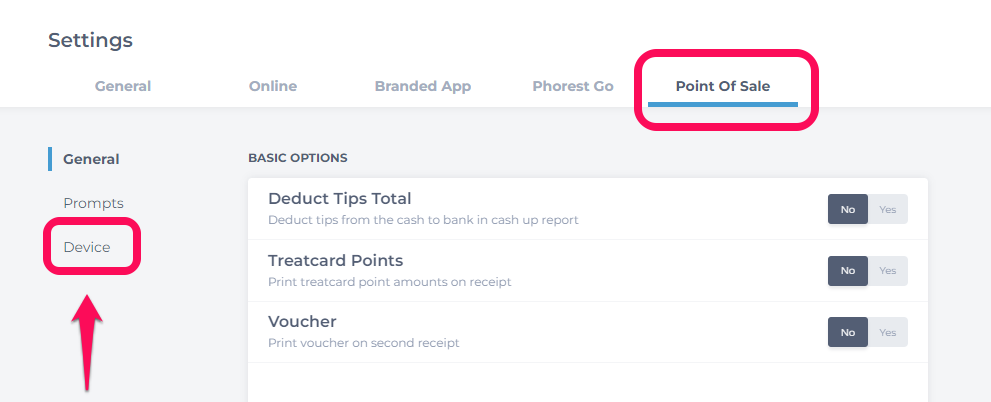Viewport: 991px width, 402px height.
Task: Set Deduct Tips Total to No
Action: point(848,209)
